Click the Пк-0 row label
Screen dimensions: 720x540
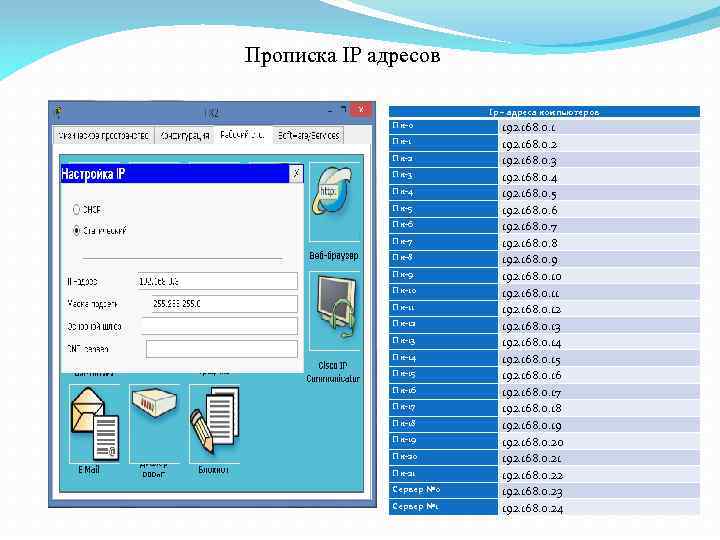(x=443, y=126)
